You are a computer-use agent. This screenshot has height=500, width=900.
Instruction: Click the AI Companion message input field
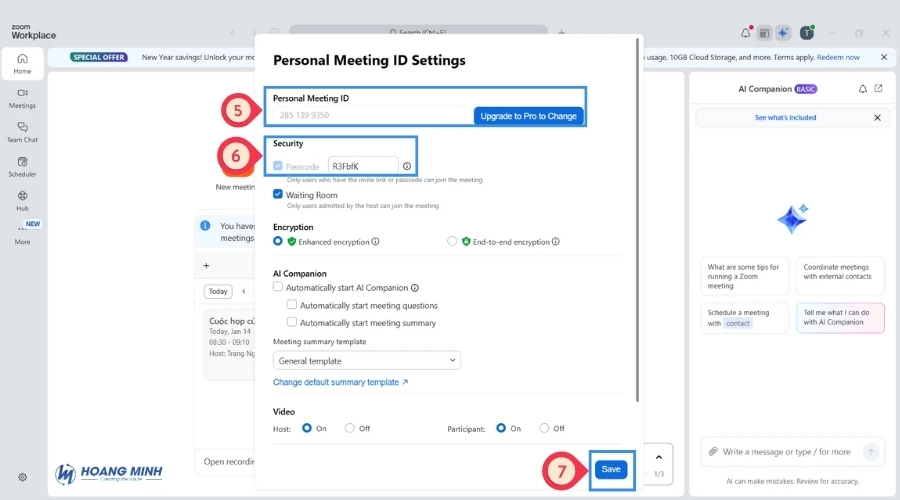[x=785, y=452]
